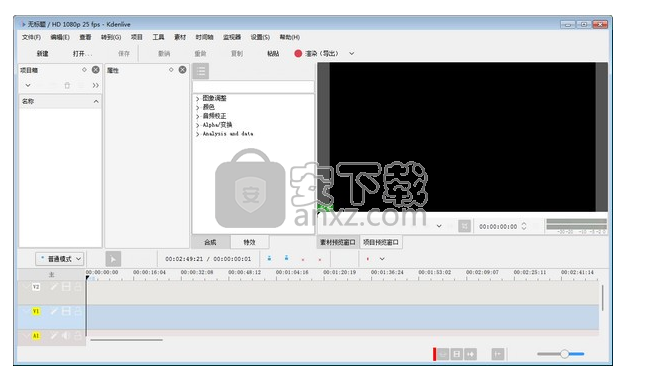Expand the Alpha/变换 effects category
Viewport: 647px width, 379px height.
[197, 125]
